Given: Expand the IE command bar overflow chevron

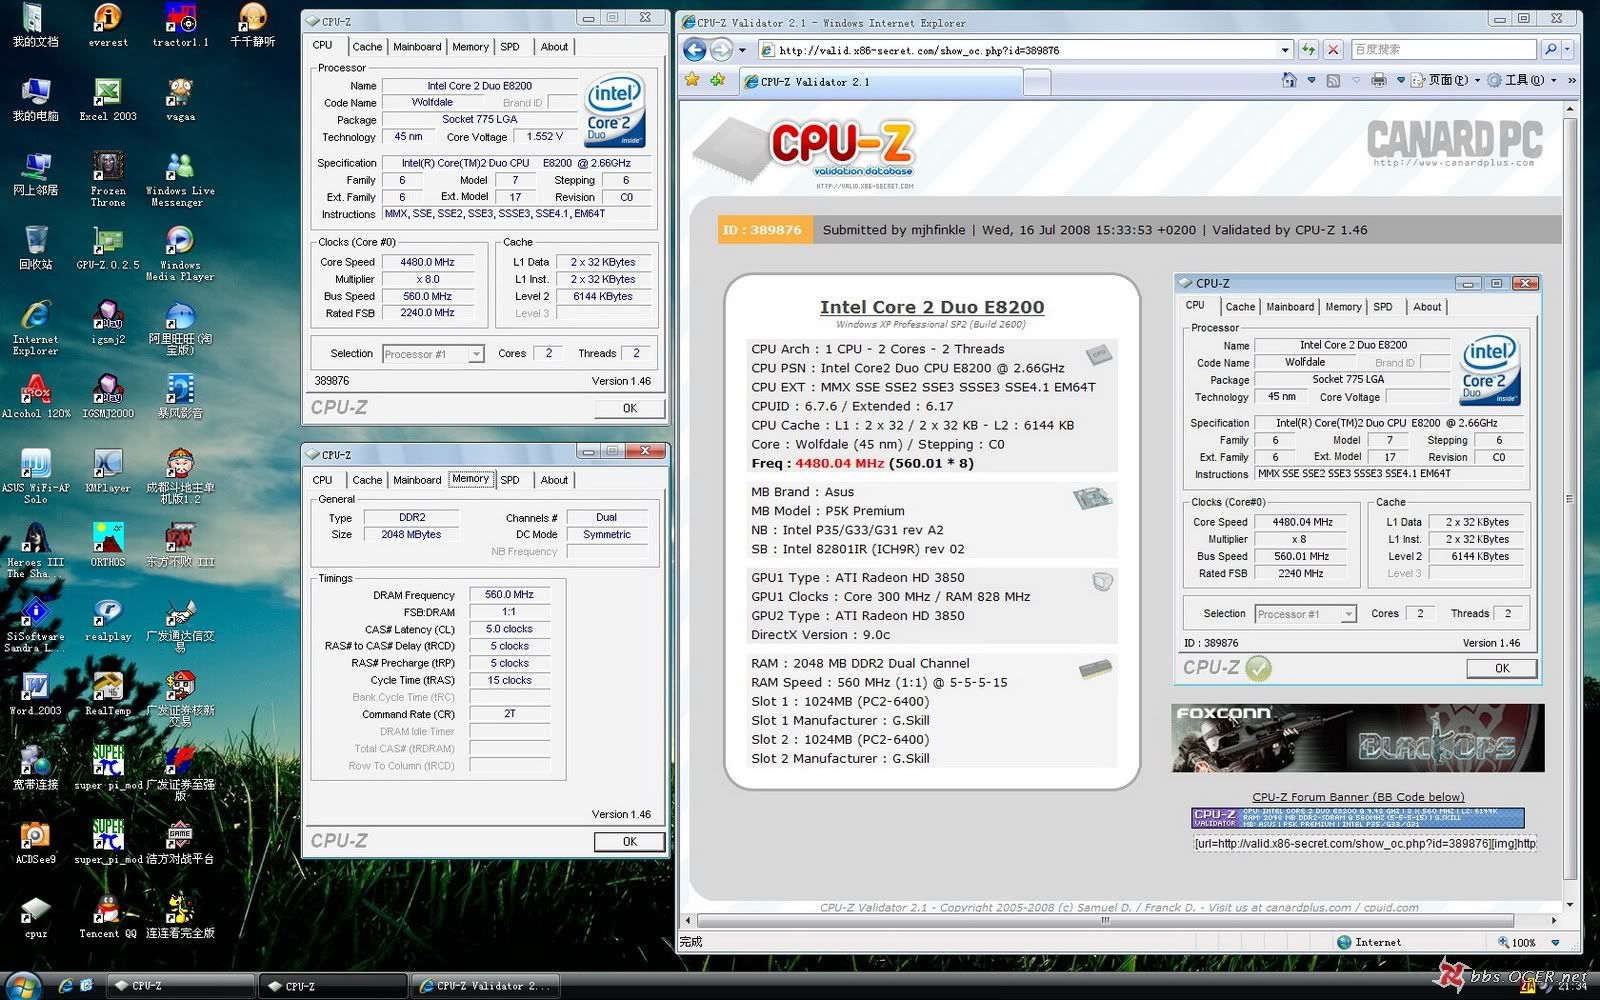Looking at the screenshot, I should coord(1571,80).
